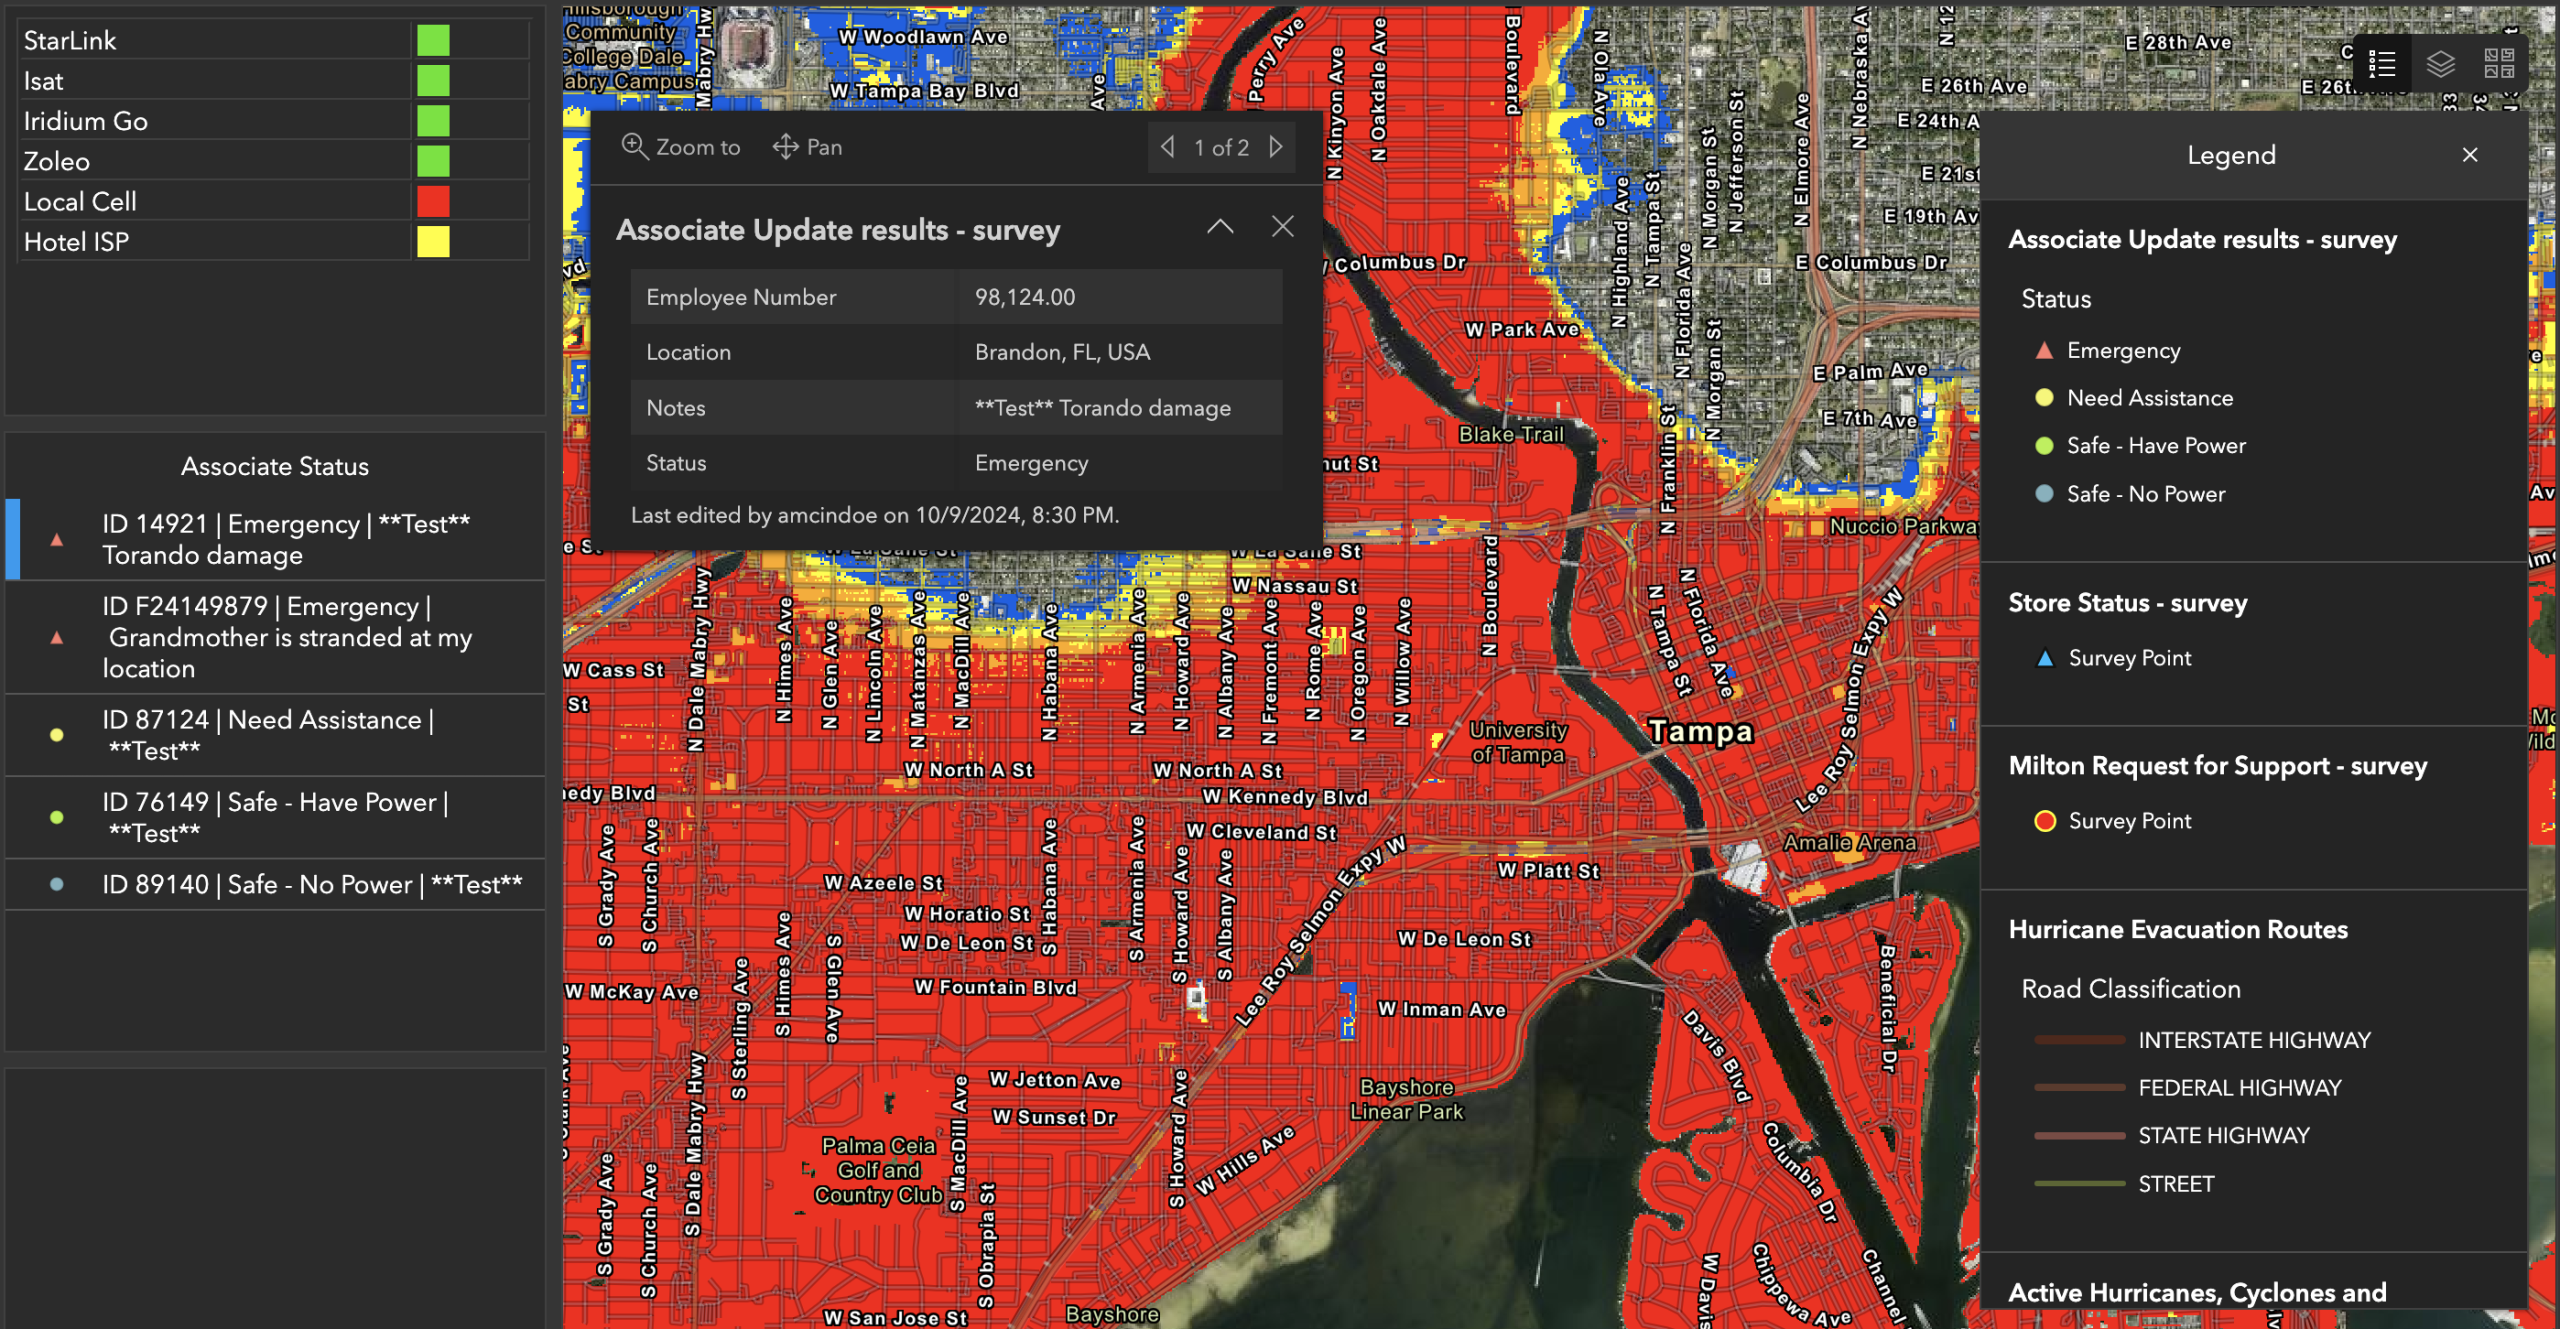This screenshot has width=2560, height=1329.
Task: Click the Tampa city label on map
Action: click(1700, 731)
